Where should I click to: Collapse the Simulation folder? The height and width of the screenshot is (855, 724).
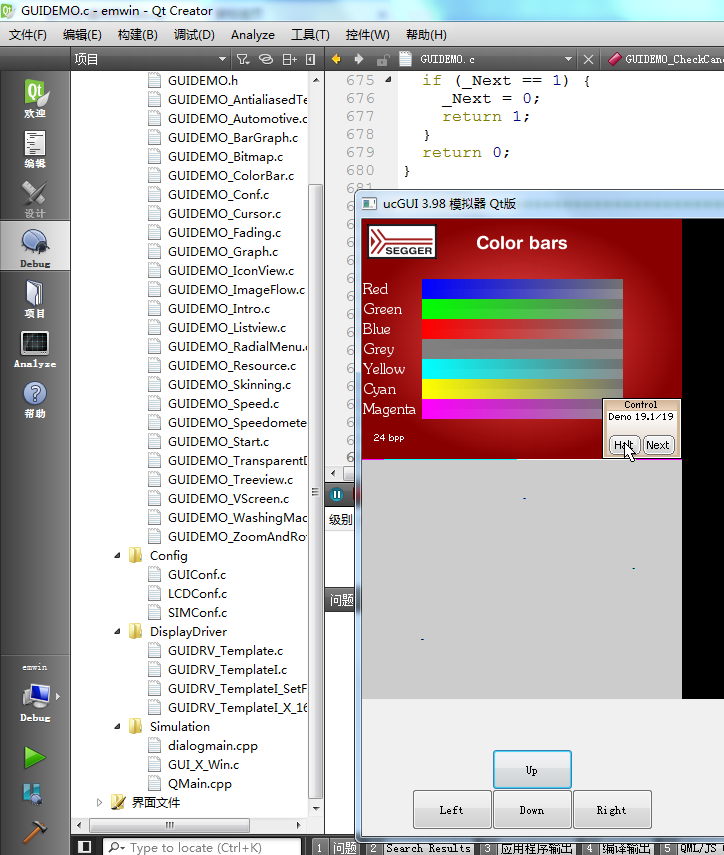click(118, 727)
